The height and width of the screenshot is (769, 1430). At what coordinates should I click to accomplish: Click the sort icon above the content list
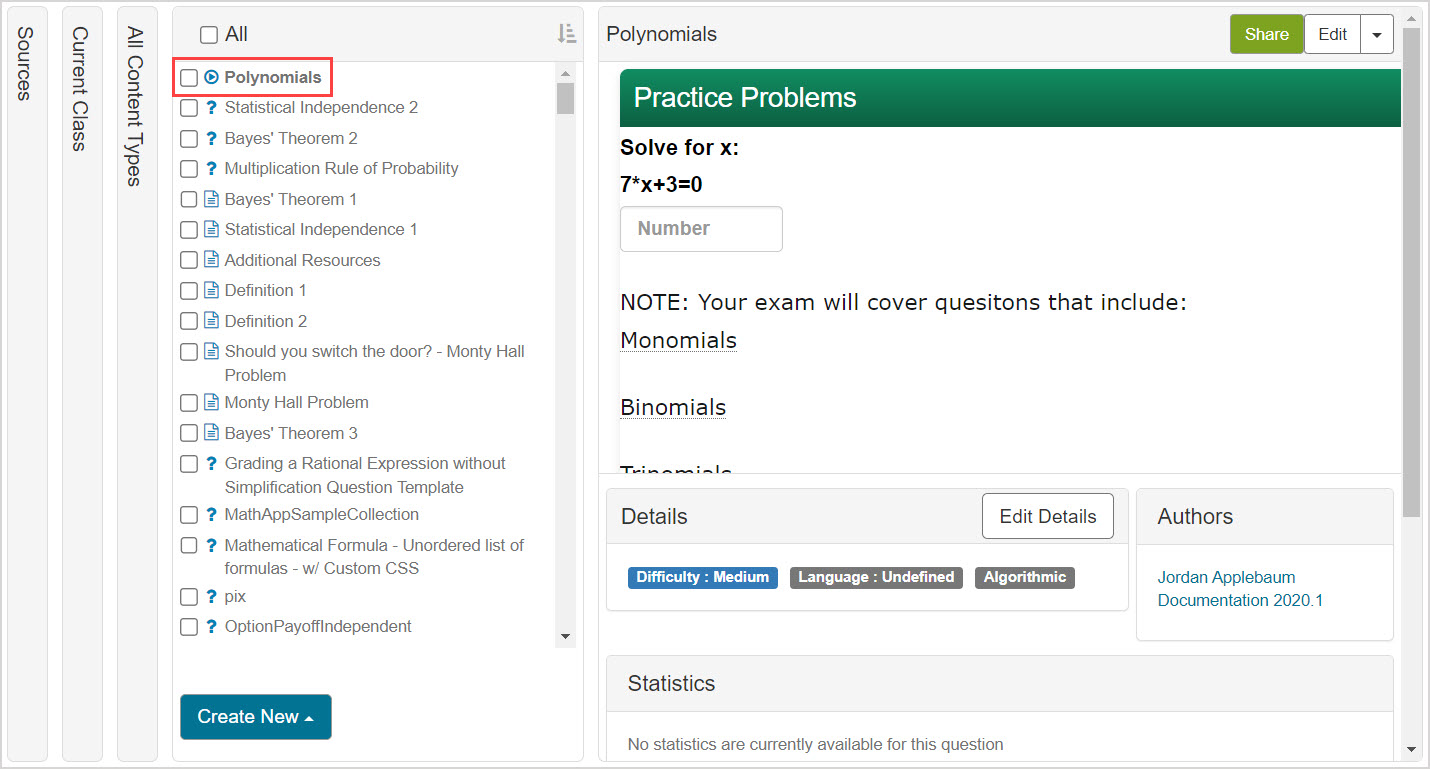pyautogui.click(x=566, y=33)
